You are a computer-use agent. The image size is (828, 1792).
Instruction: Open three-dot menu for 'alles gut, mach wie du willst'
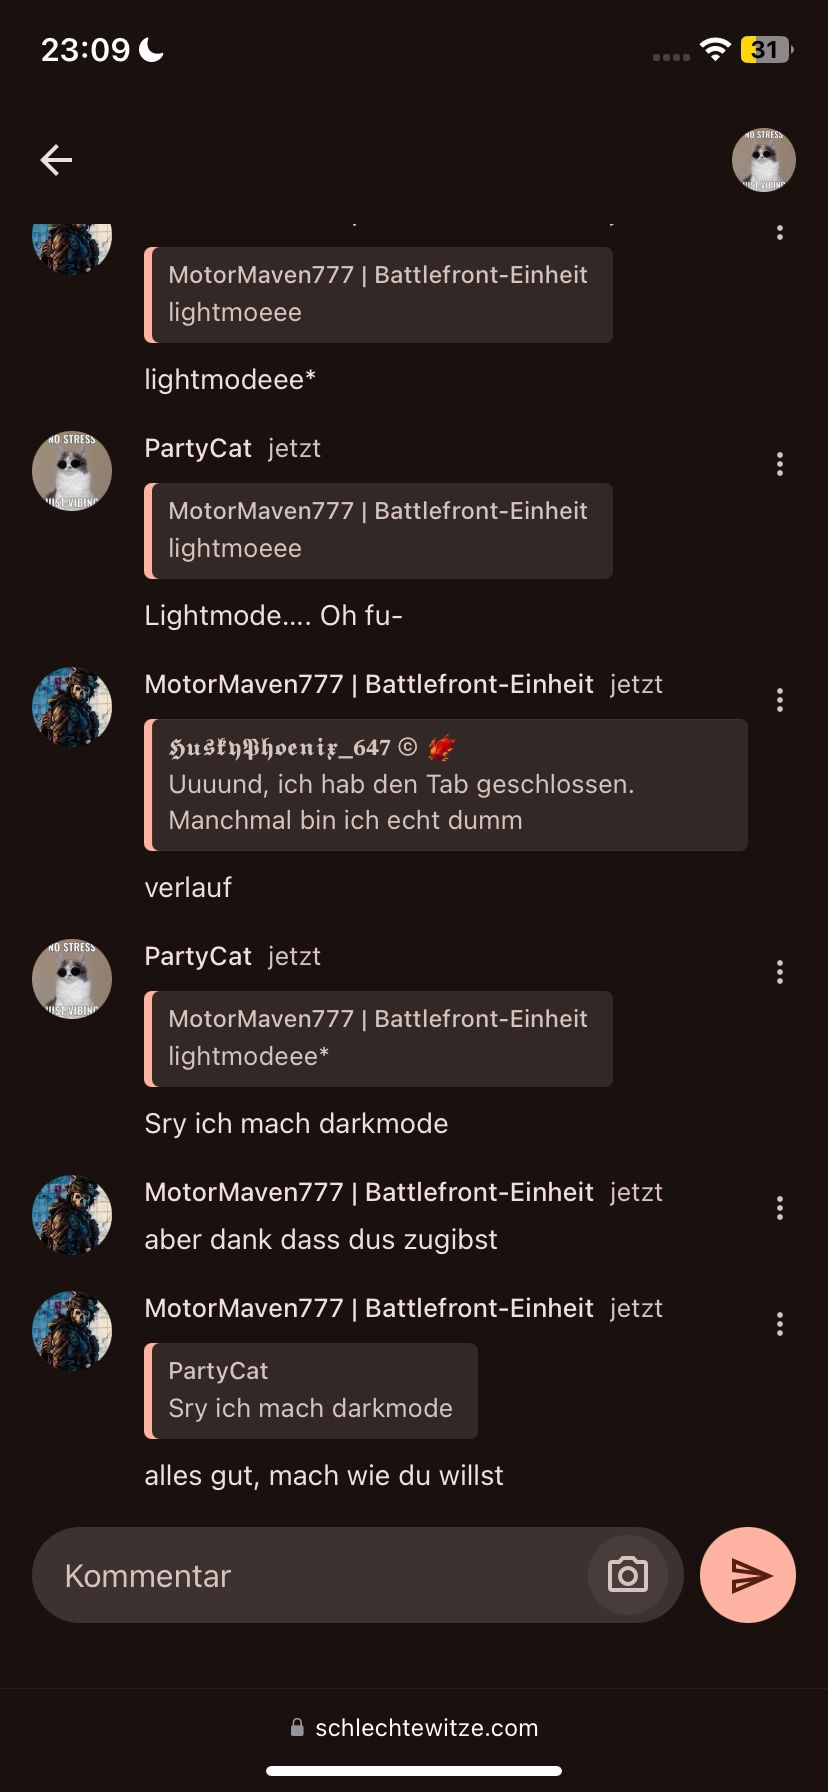pos(780,1324)
